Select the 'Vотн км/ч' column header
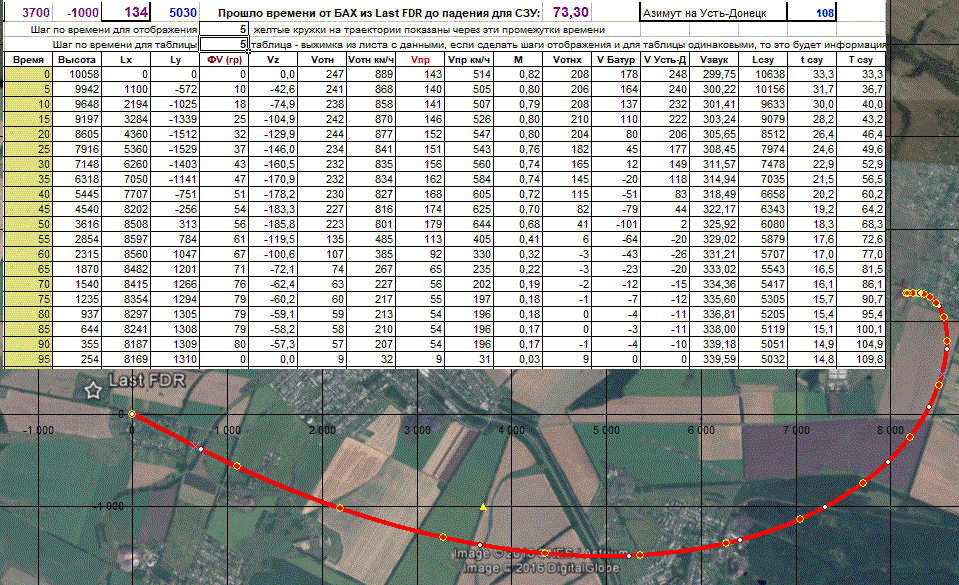 [371, 59]
